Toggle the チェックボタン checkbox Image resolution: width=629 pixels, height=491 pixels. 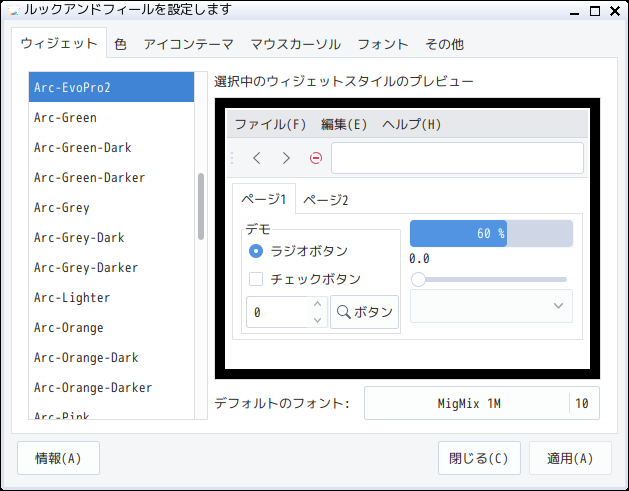(256, 279)
